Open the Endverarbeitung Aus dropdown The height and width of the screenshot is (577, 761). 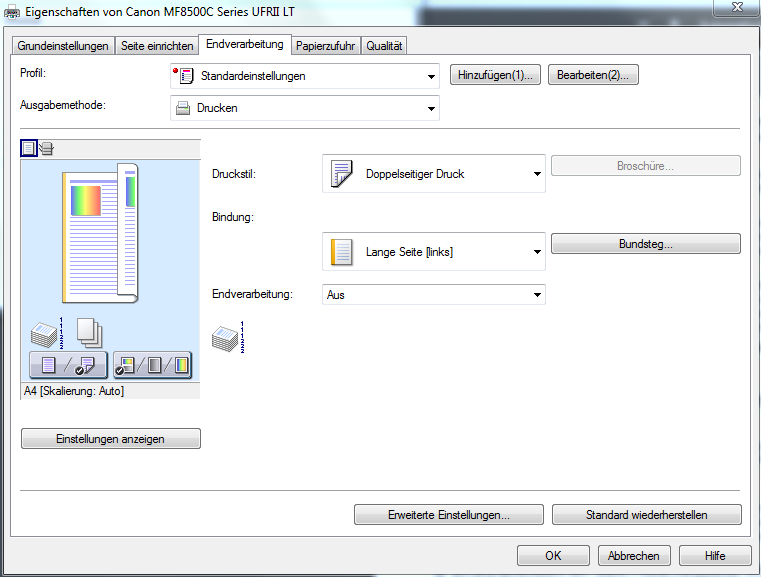click(434, 295)
